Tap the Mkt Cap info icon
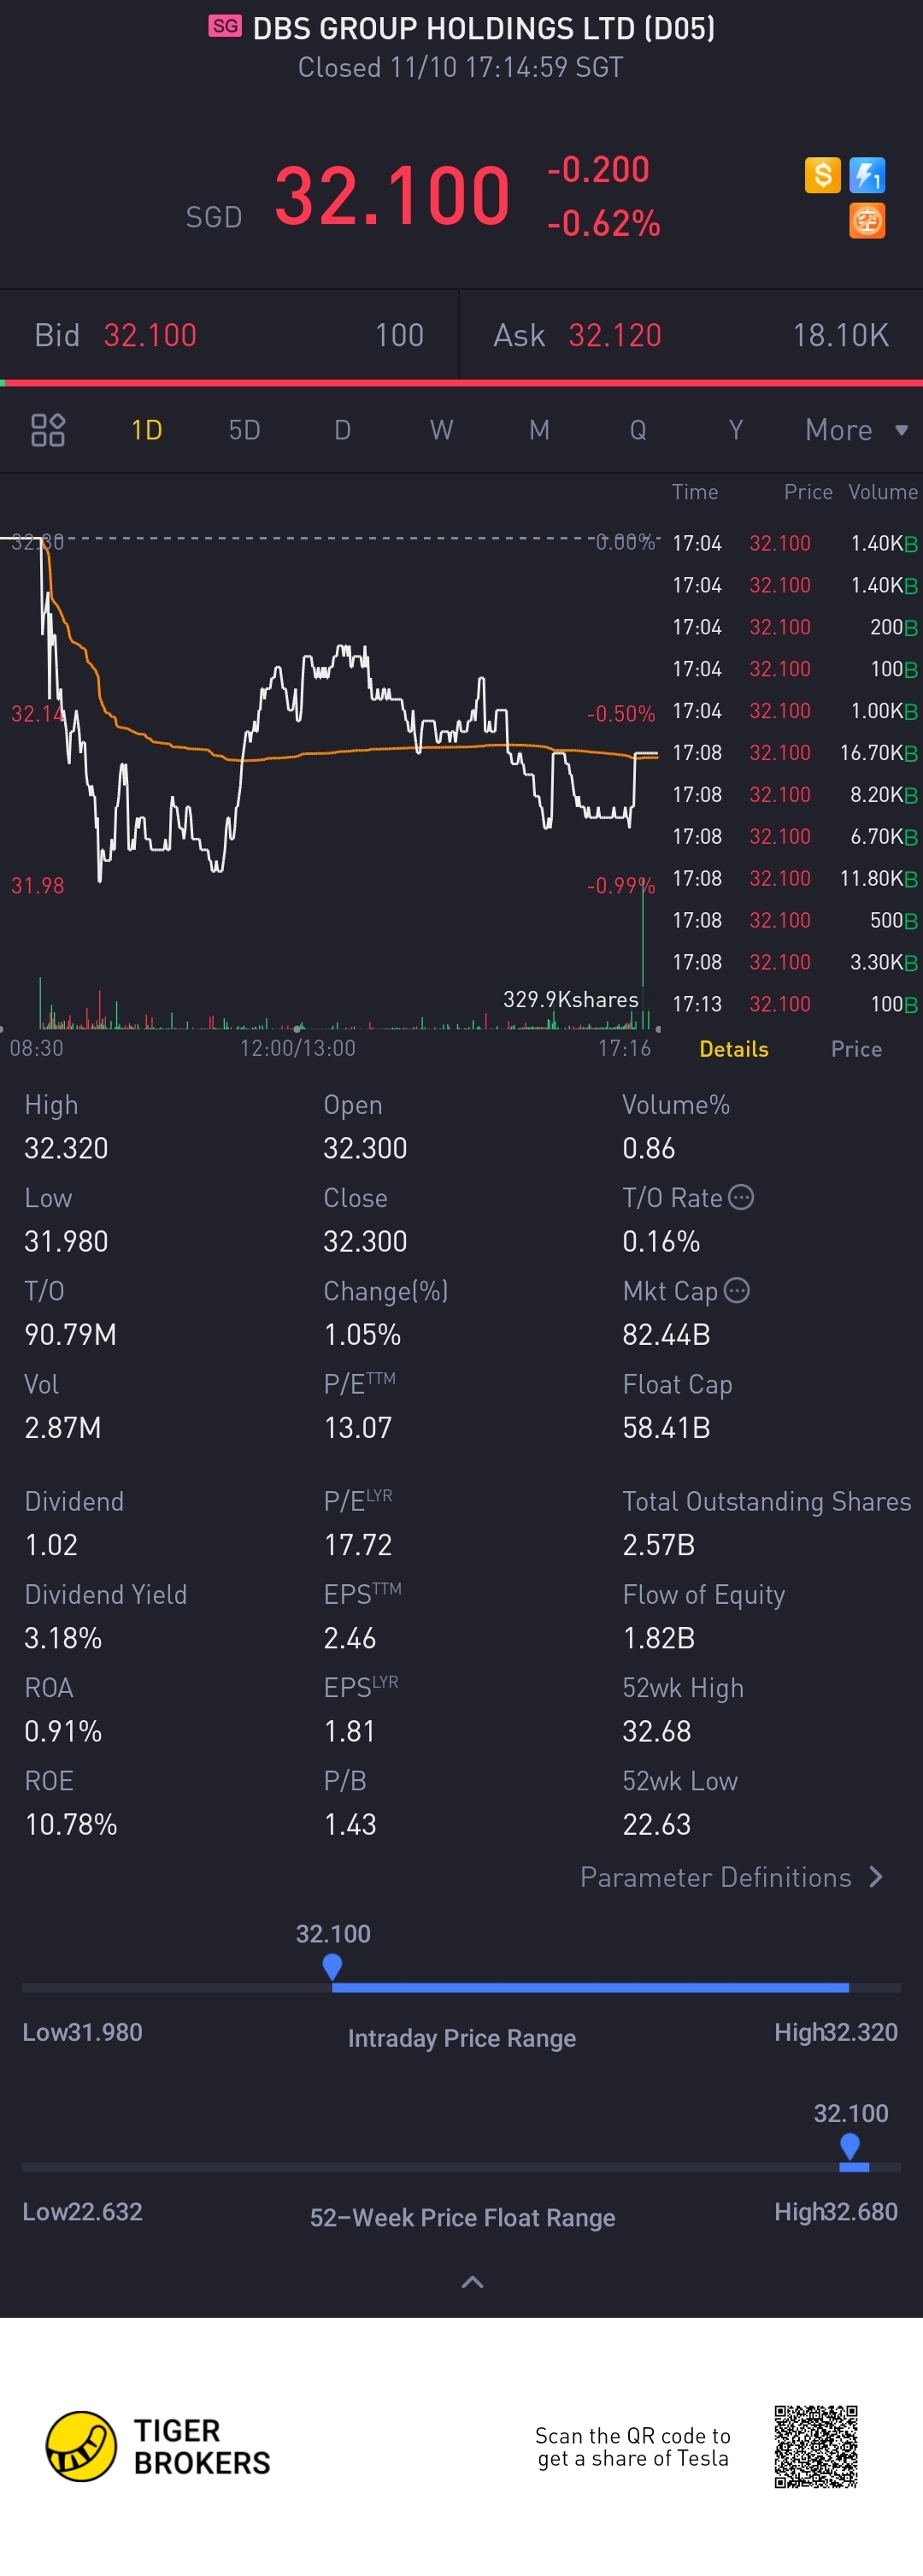923x2576 pixels. point(737,1290)
